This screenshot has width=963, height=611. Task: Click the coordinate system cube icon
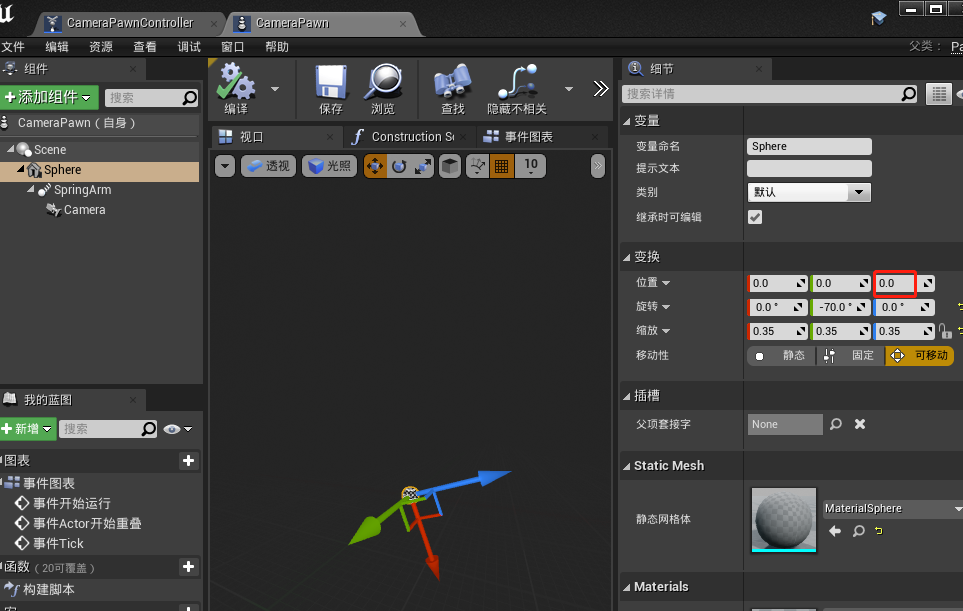tap(450, 166)
